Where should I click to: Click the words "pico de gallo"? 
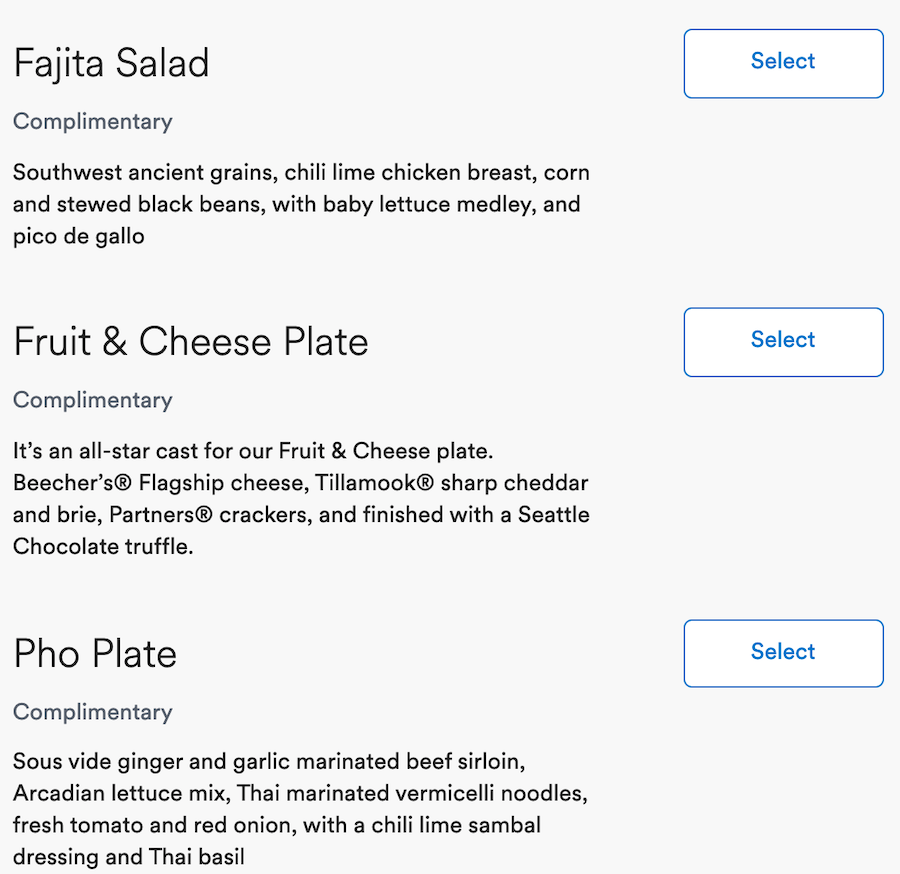79,237
